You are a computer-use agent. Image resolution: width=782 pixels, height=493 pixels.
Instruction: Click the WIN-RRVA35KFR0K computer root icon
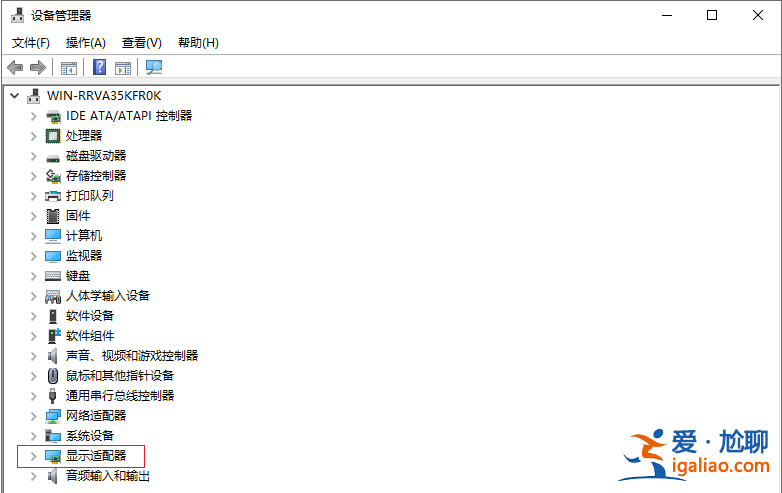(33, 96)
